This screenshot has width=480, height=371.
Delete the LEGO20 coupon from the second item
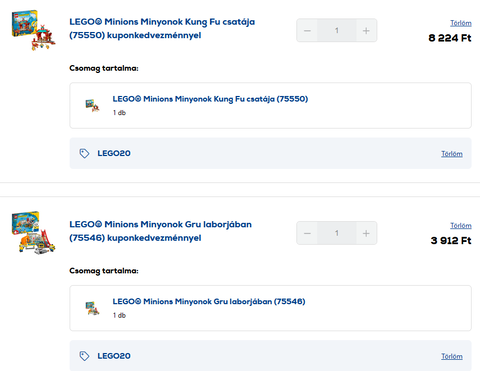452,356
